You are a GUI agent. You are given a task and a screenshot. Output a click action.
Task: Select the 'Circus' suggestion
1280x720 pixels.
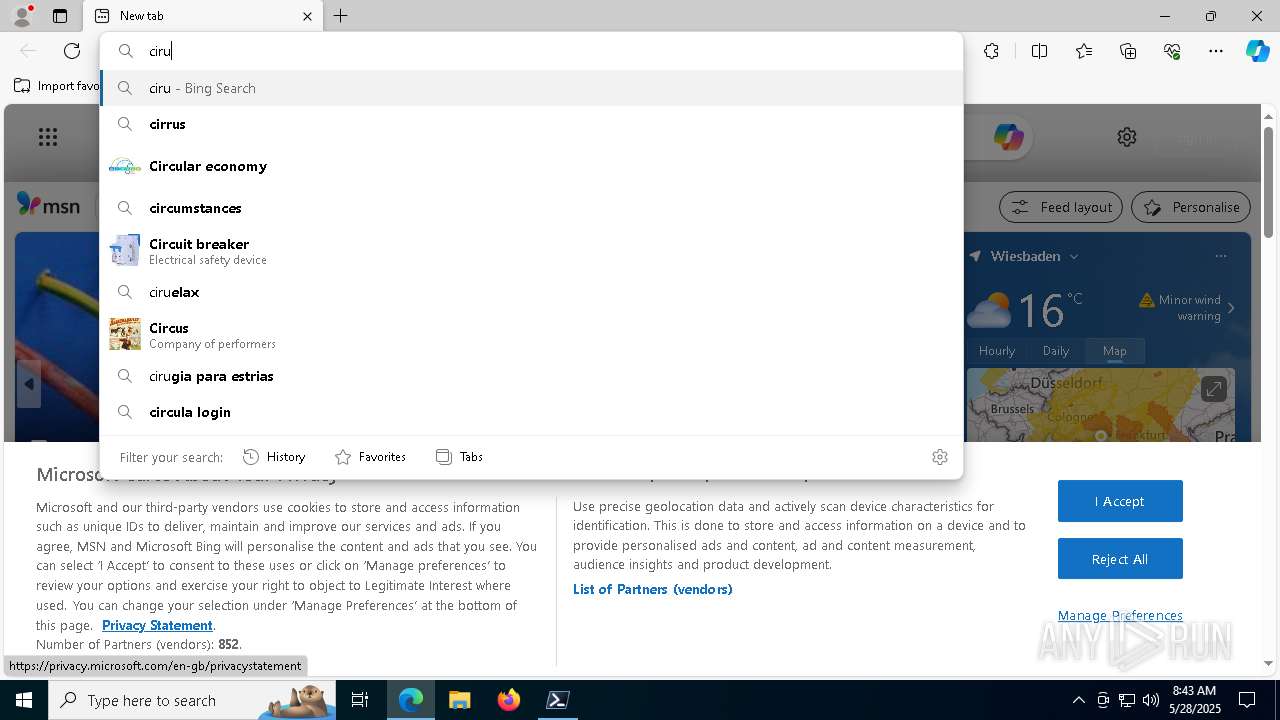point(531,334)
